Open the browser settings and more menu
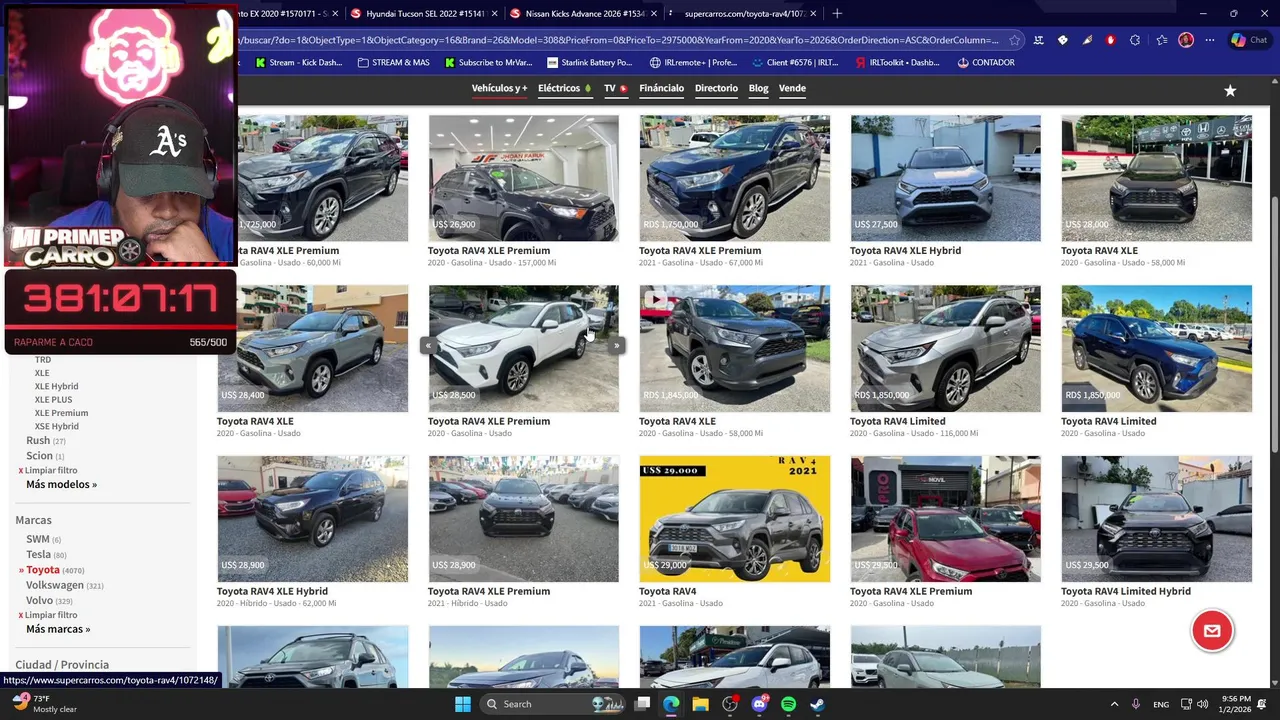Screen dimensions: 1280x720 coord(1210,40)
